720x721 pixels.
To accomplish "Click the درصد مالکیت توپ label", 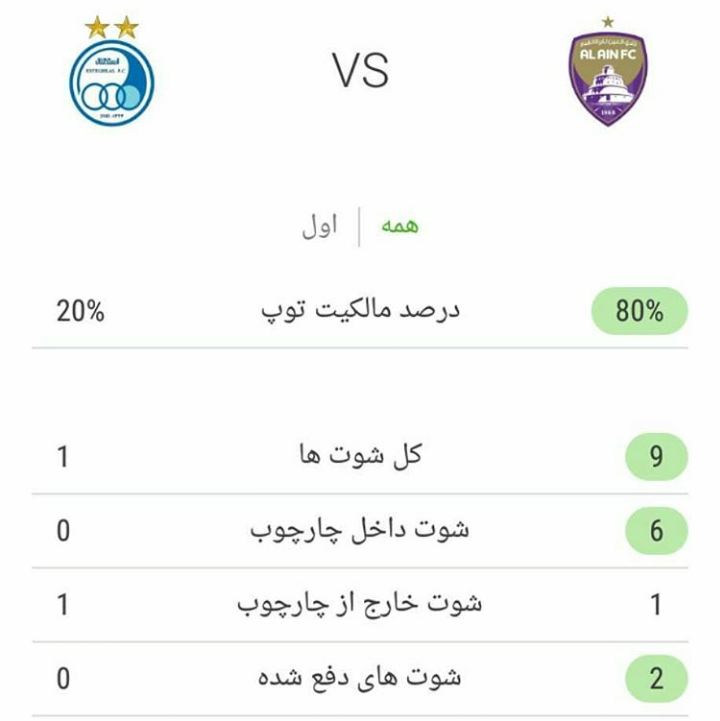I will click(360, 311).
